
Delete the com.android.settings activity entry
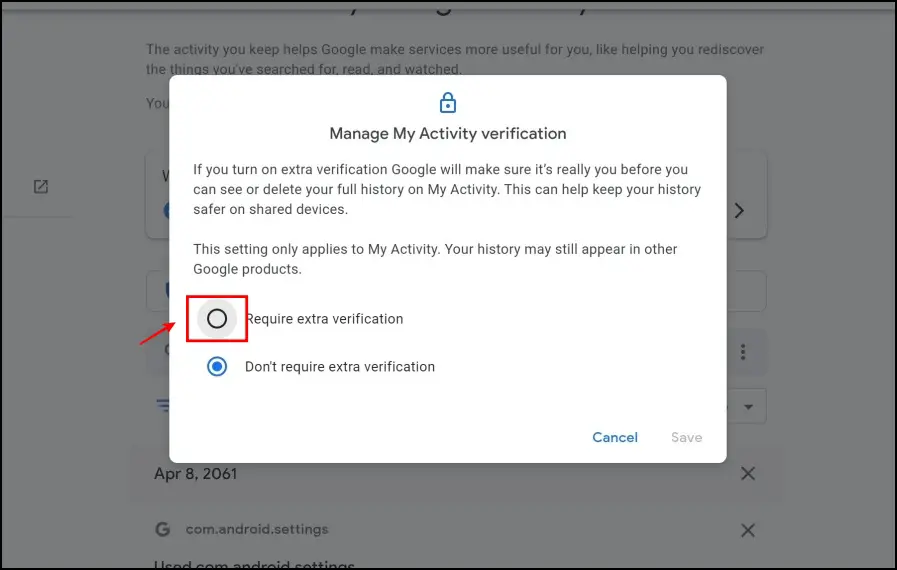[748, 530]
